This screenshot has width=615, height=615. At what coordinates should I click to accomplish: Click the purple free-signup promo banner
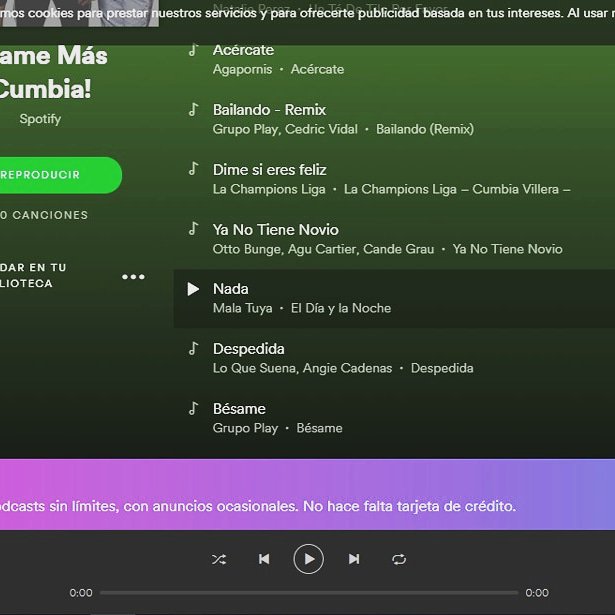pyautogui.click(x=308, y=494)
